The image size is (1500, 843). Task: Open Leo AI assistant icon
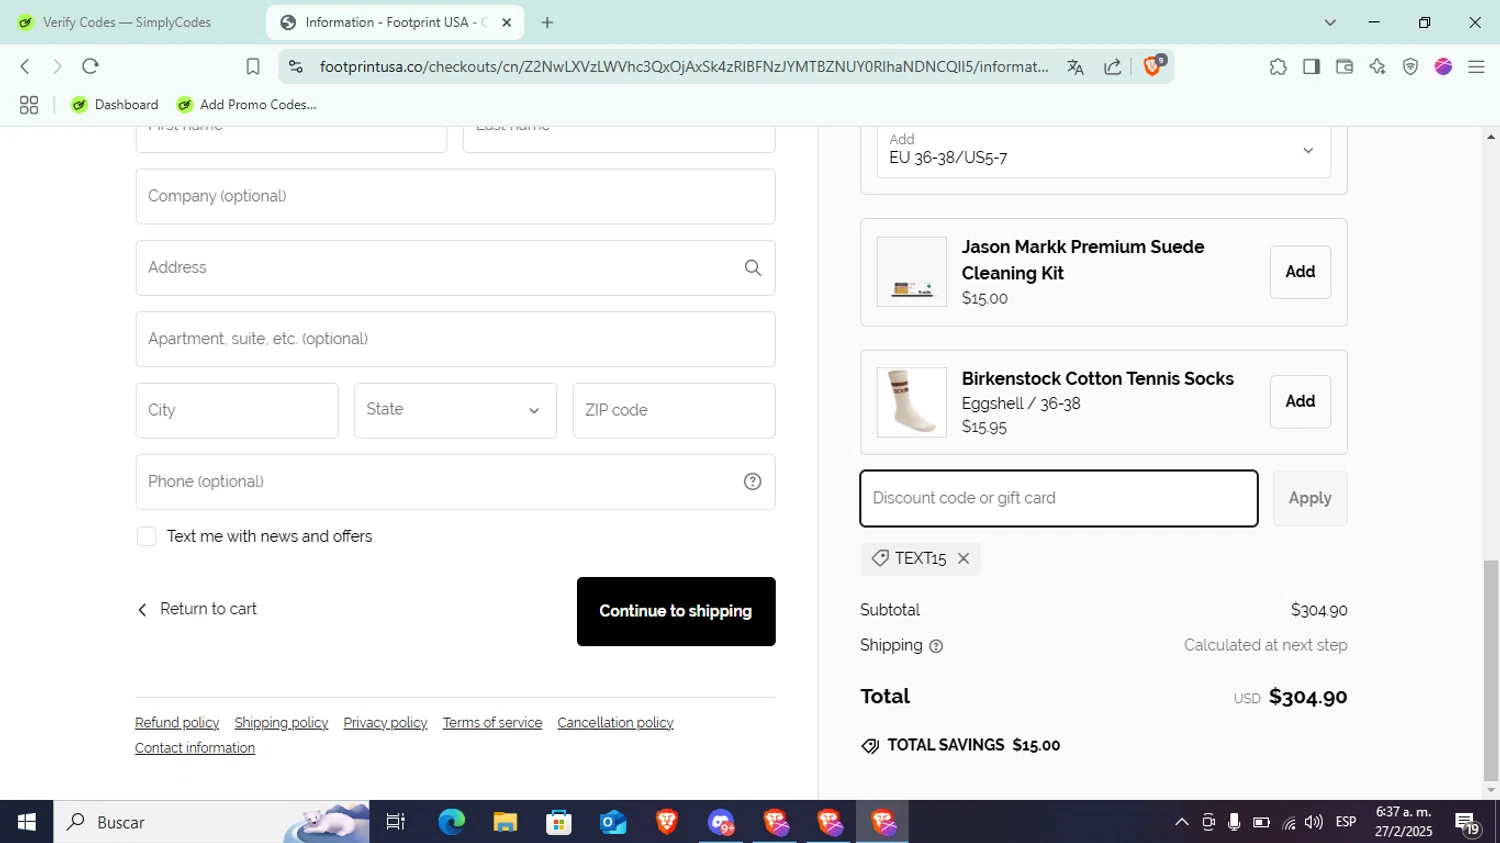pos(1377,67)
